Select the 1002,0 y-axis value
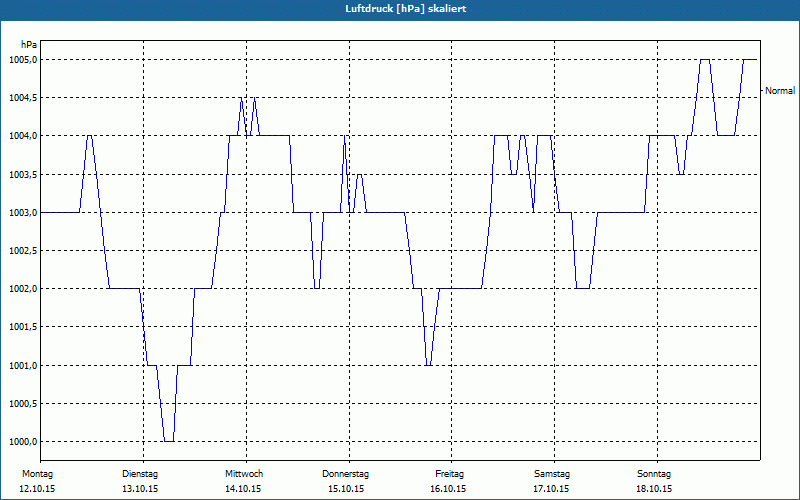 [23, 289]
